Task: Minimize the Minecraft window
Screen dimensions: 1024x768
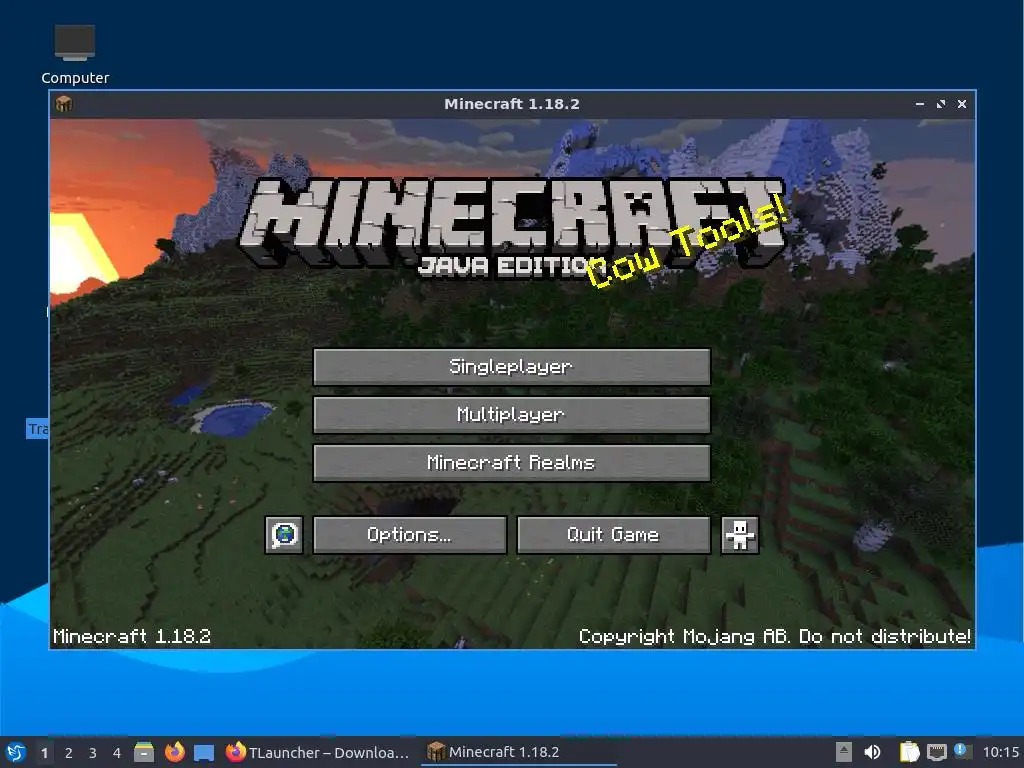Action: 920,104
